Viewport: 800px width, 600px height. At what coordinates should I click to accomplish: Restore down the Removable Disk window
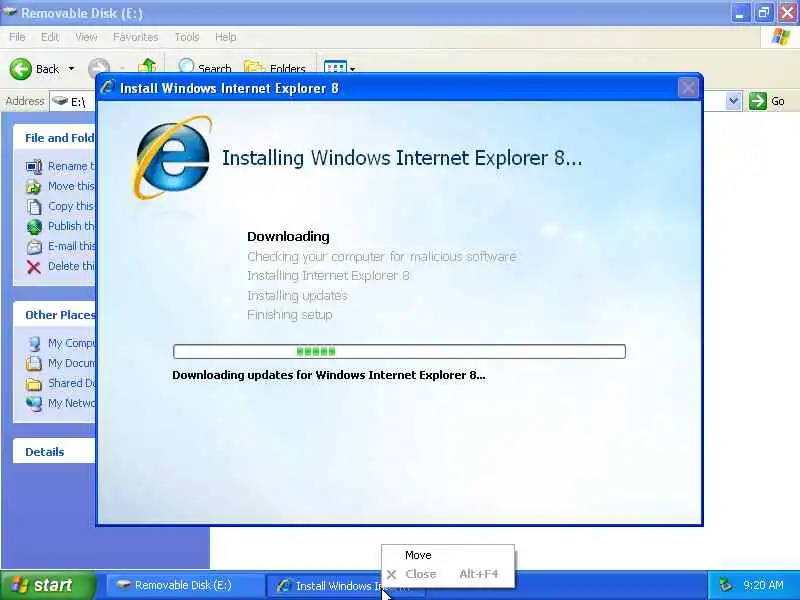[763, 13]
